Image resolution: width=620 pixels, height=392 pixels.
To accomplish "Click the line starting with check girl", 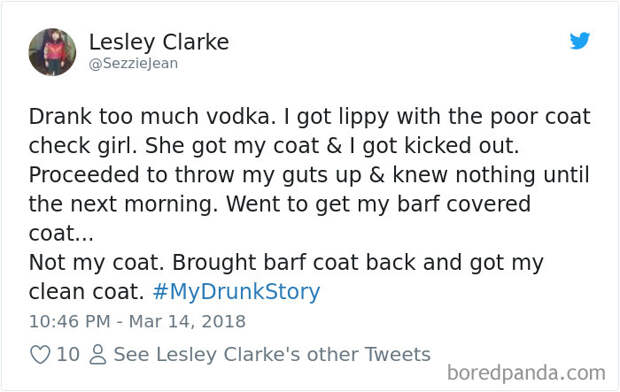I will pos(274,146).
